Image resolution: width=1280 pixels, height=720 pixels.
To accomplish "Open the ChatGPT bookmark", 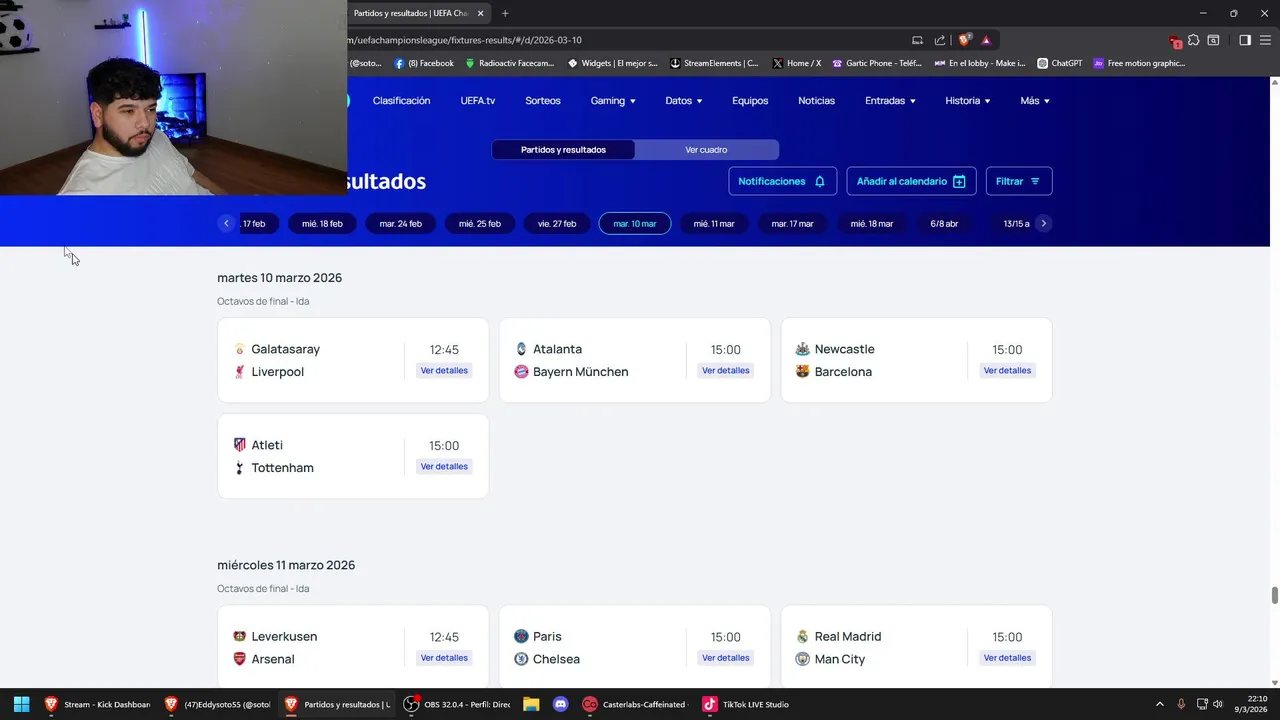I will coord(1060,63).
